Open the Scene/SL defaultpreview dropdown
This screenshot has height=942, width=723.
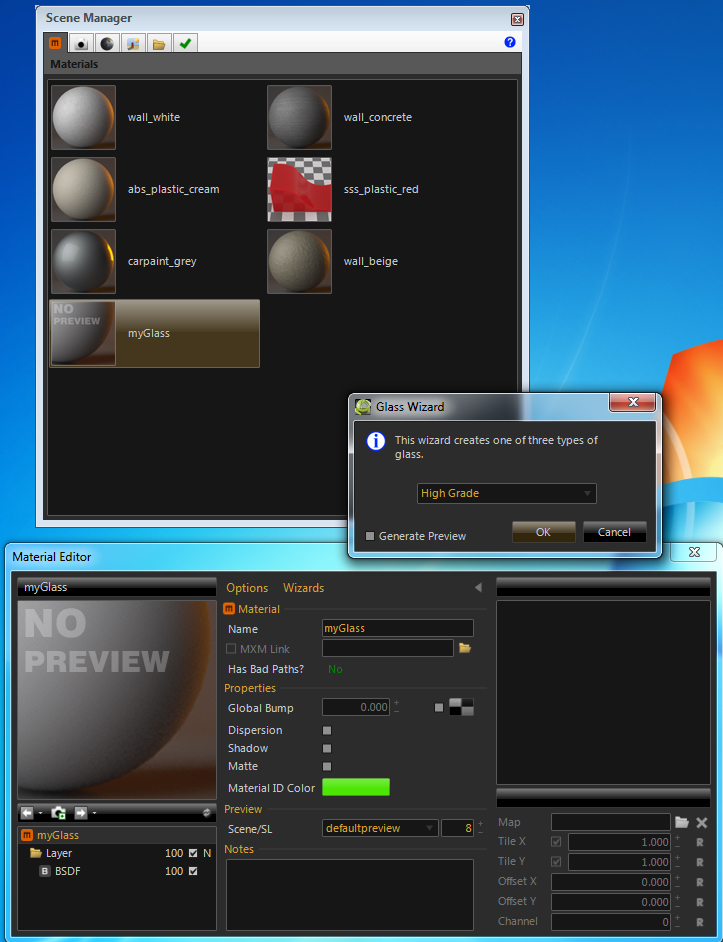point(380,828)
